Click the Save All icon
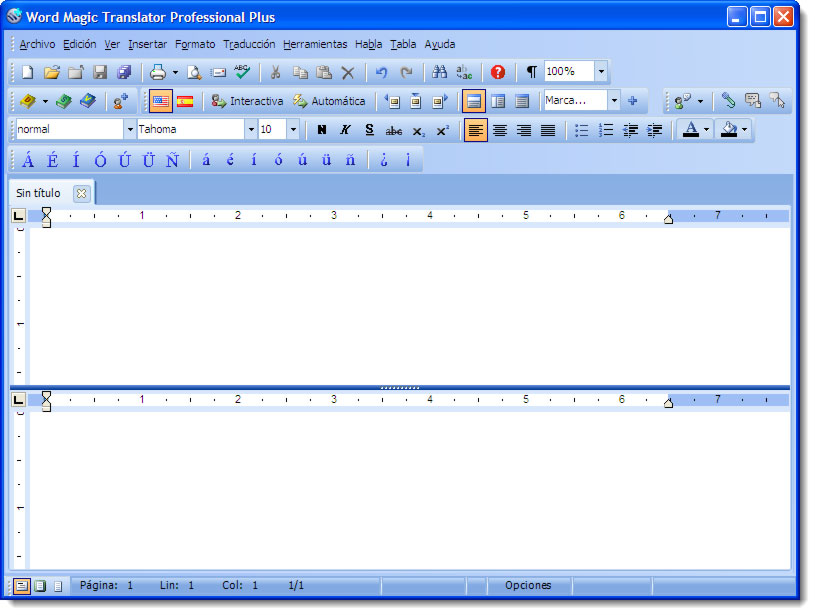This screenshot has height=615, width=815. [124, 72]
